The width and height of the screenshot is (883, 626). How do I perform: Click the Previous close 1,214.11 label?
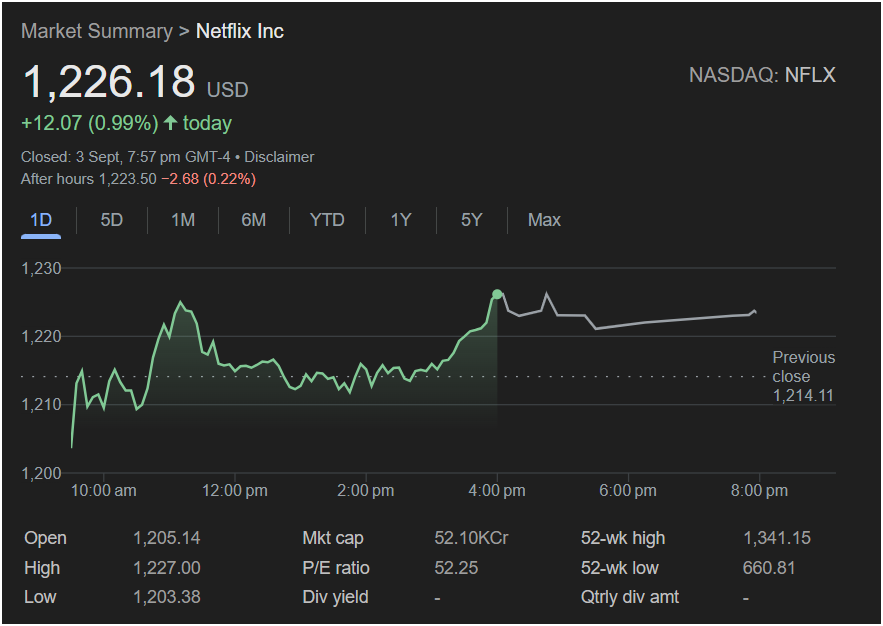[804, 376]
